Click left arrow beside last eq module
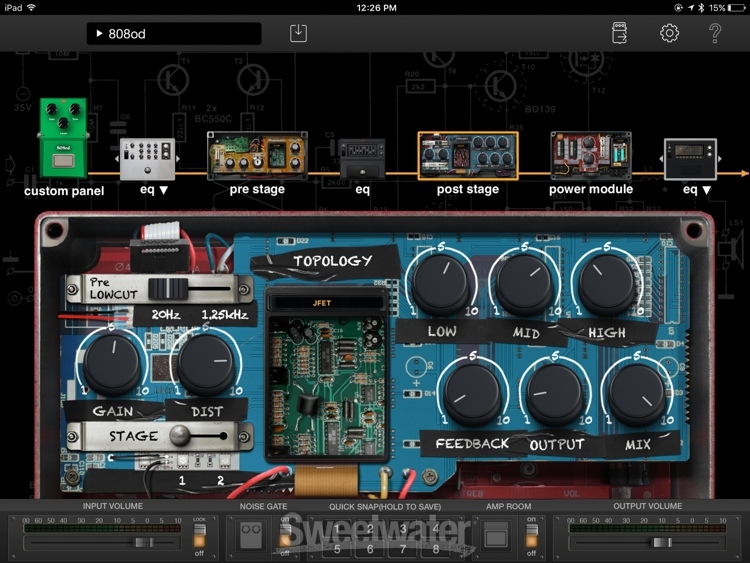Screen dimensions: 750x563 click(661, 159)
